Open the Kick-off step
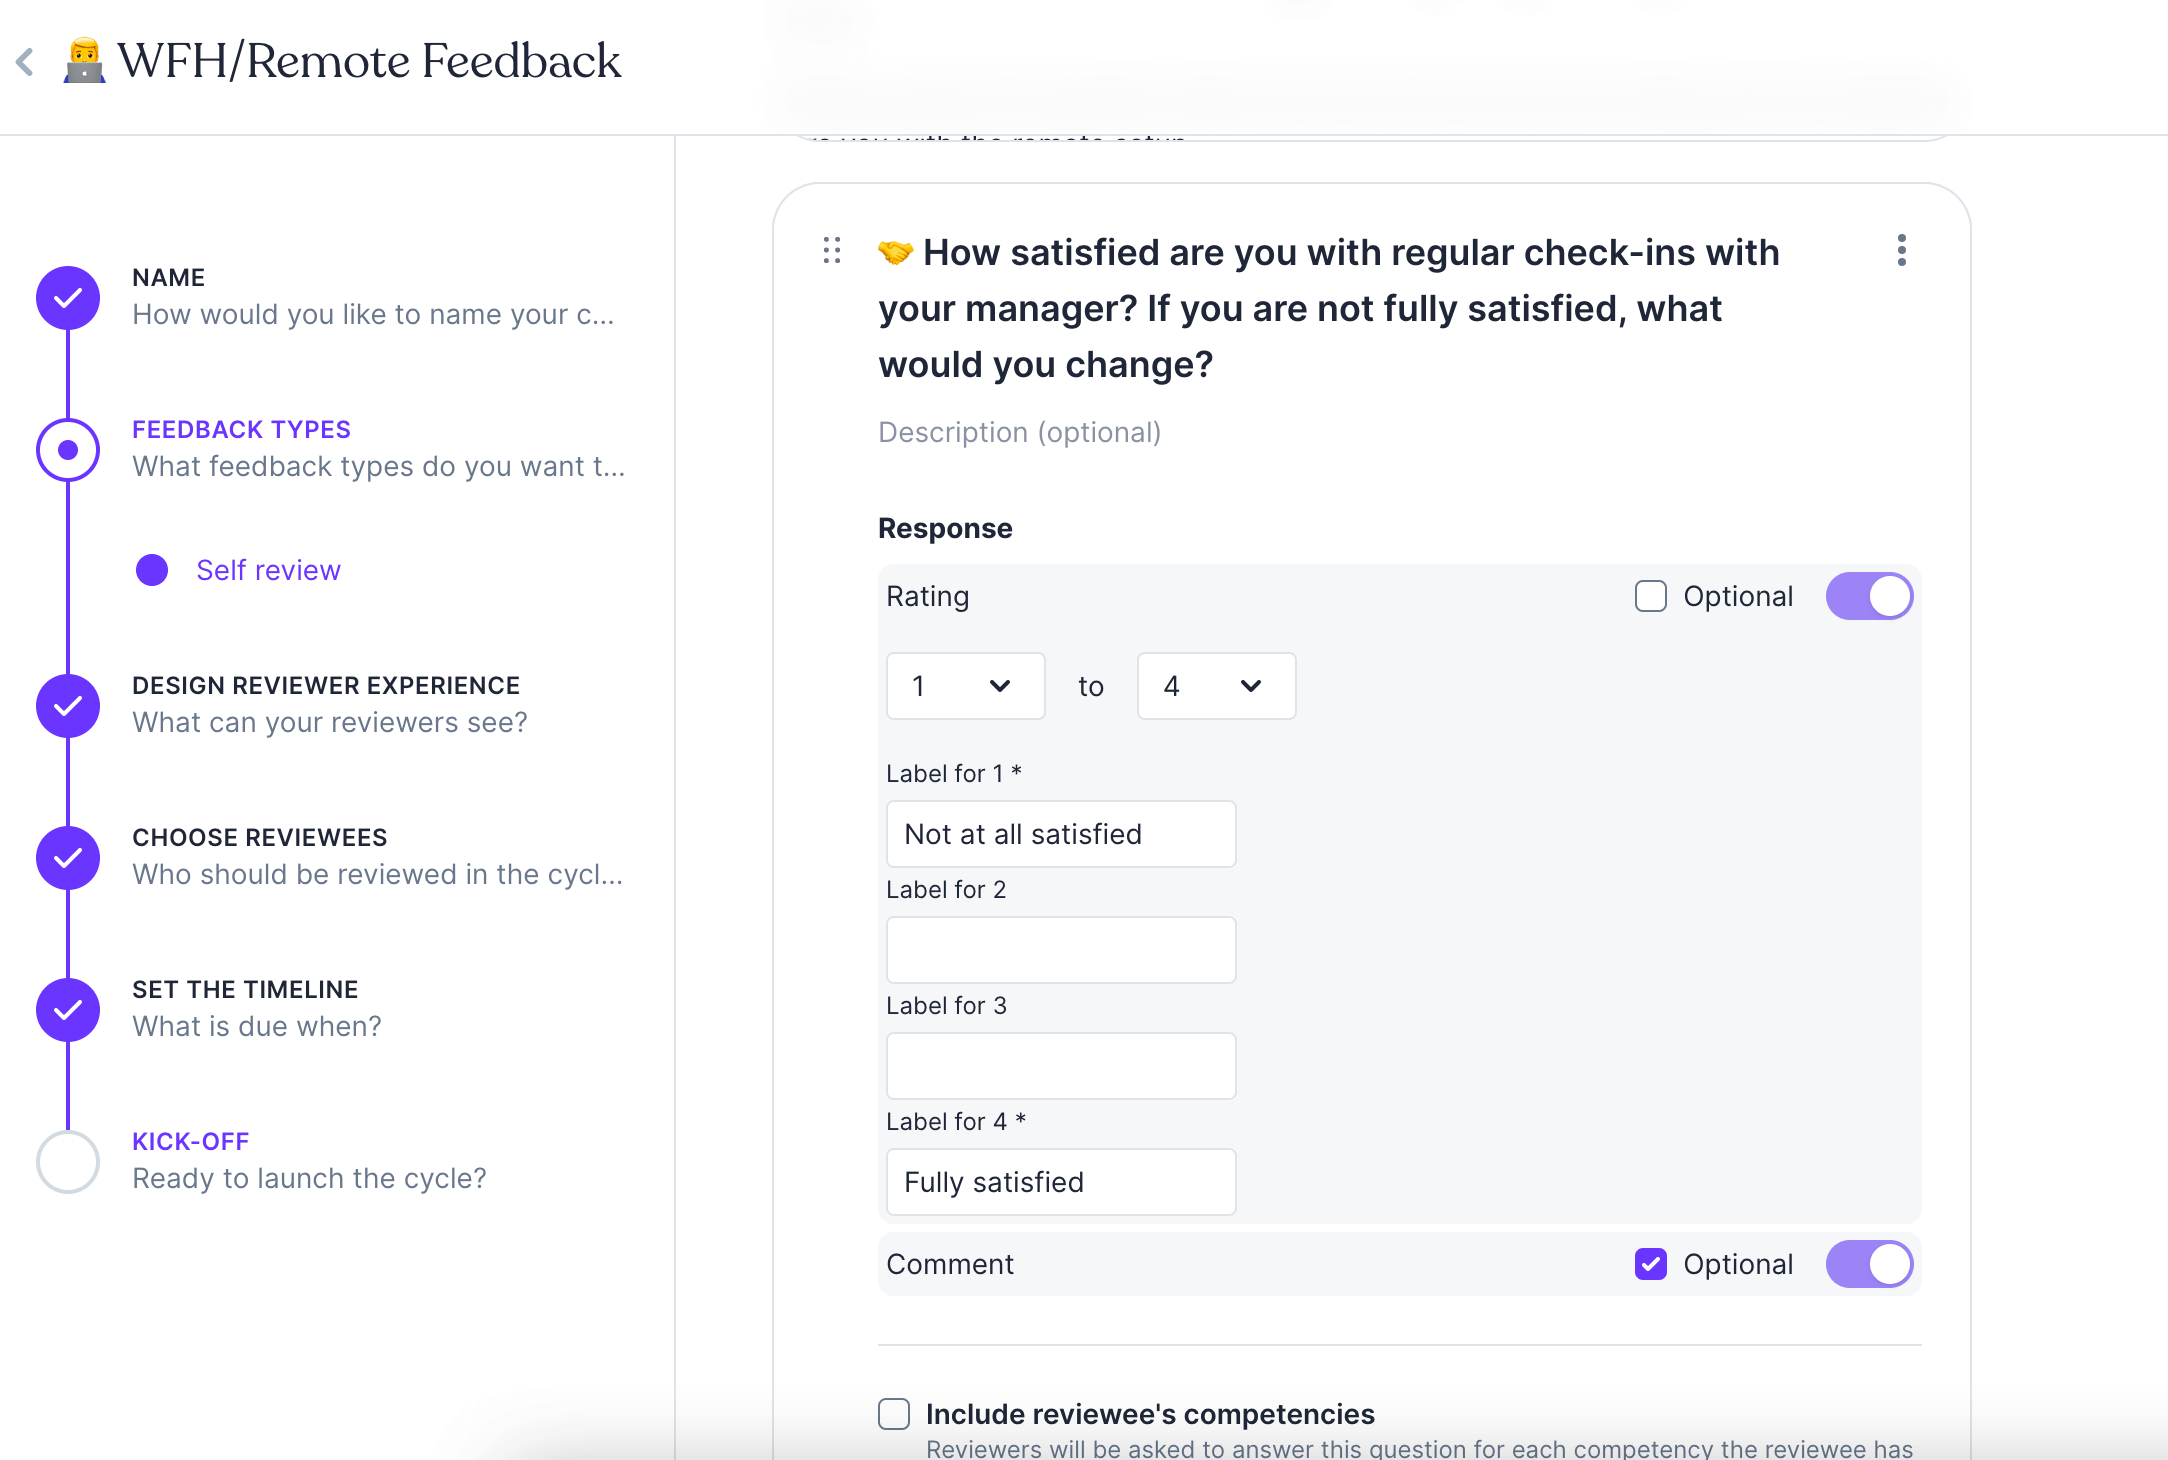This screenshot has width=2168, height=1460. (x=191, y=1142)
